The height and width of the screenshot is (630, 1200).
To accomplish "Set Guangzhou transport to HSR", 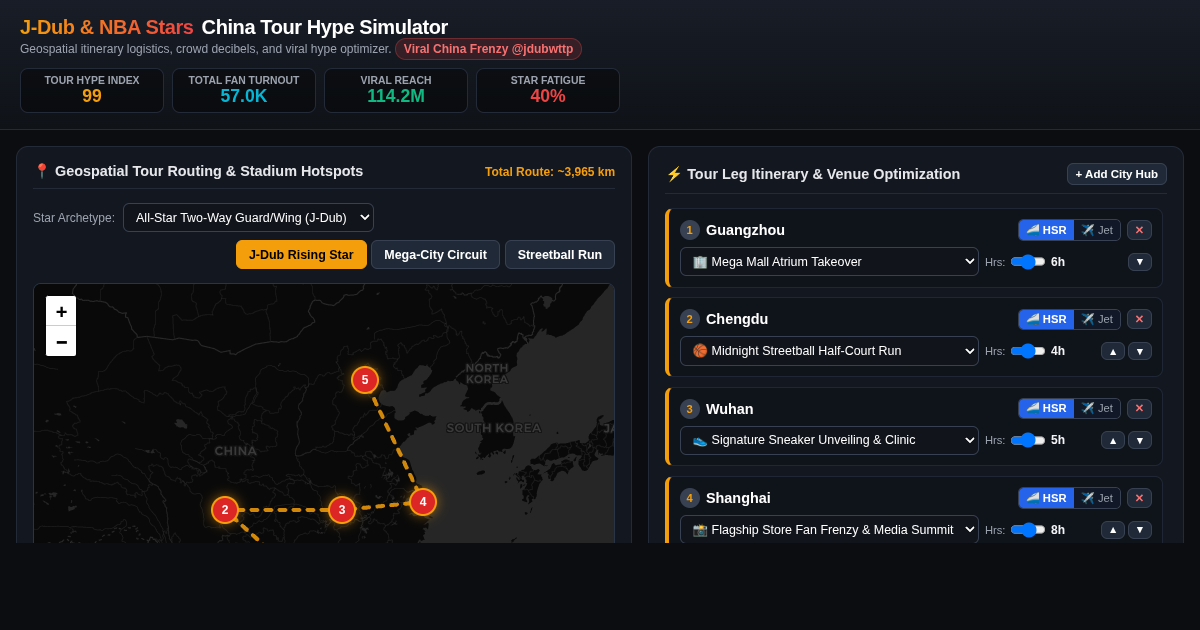I will coord(1046,230).
